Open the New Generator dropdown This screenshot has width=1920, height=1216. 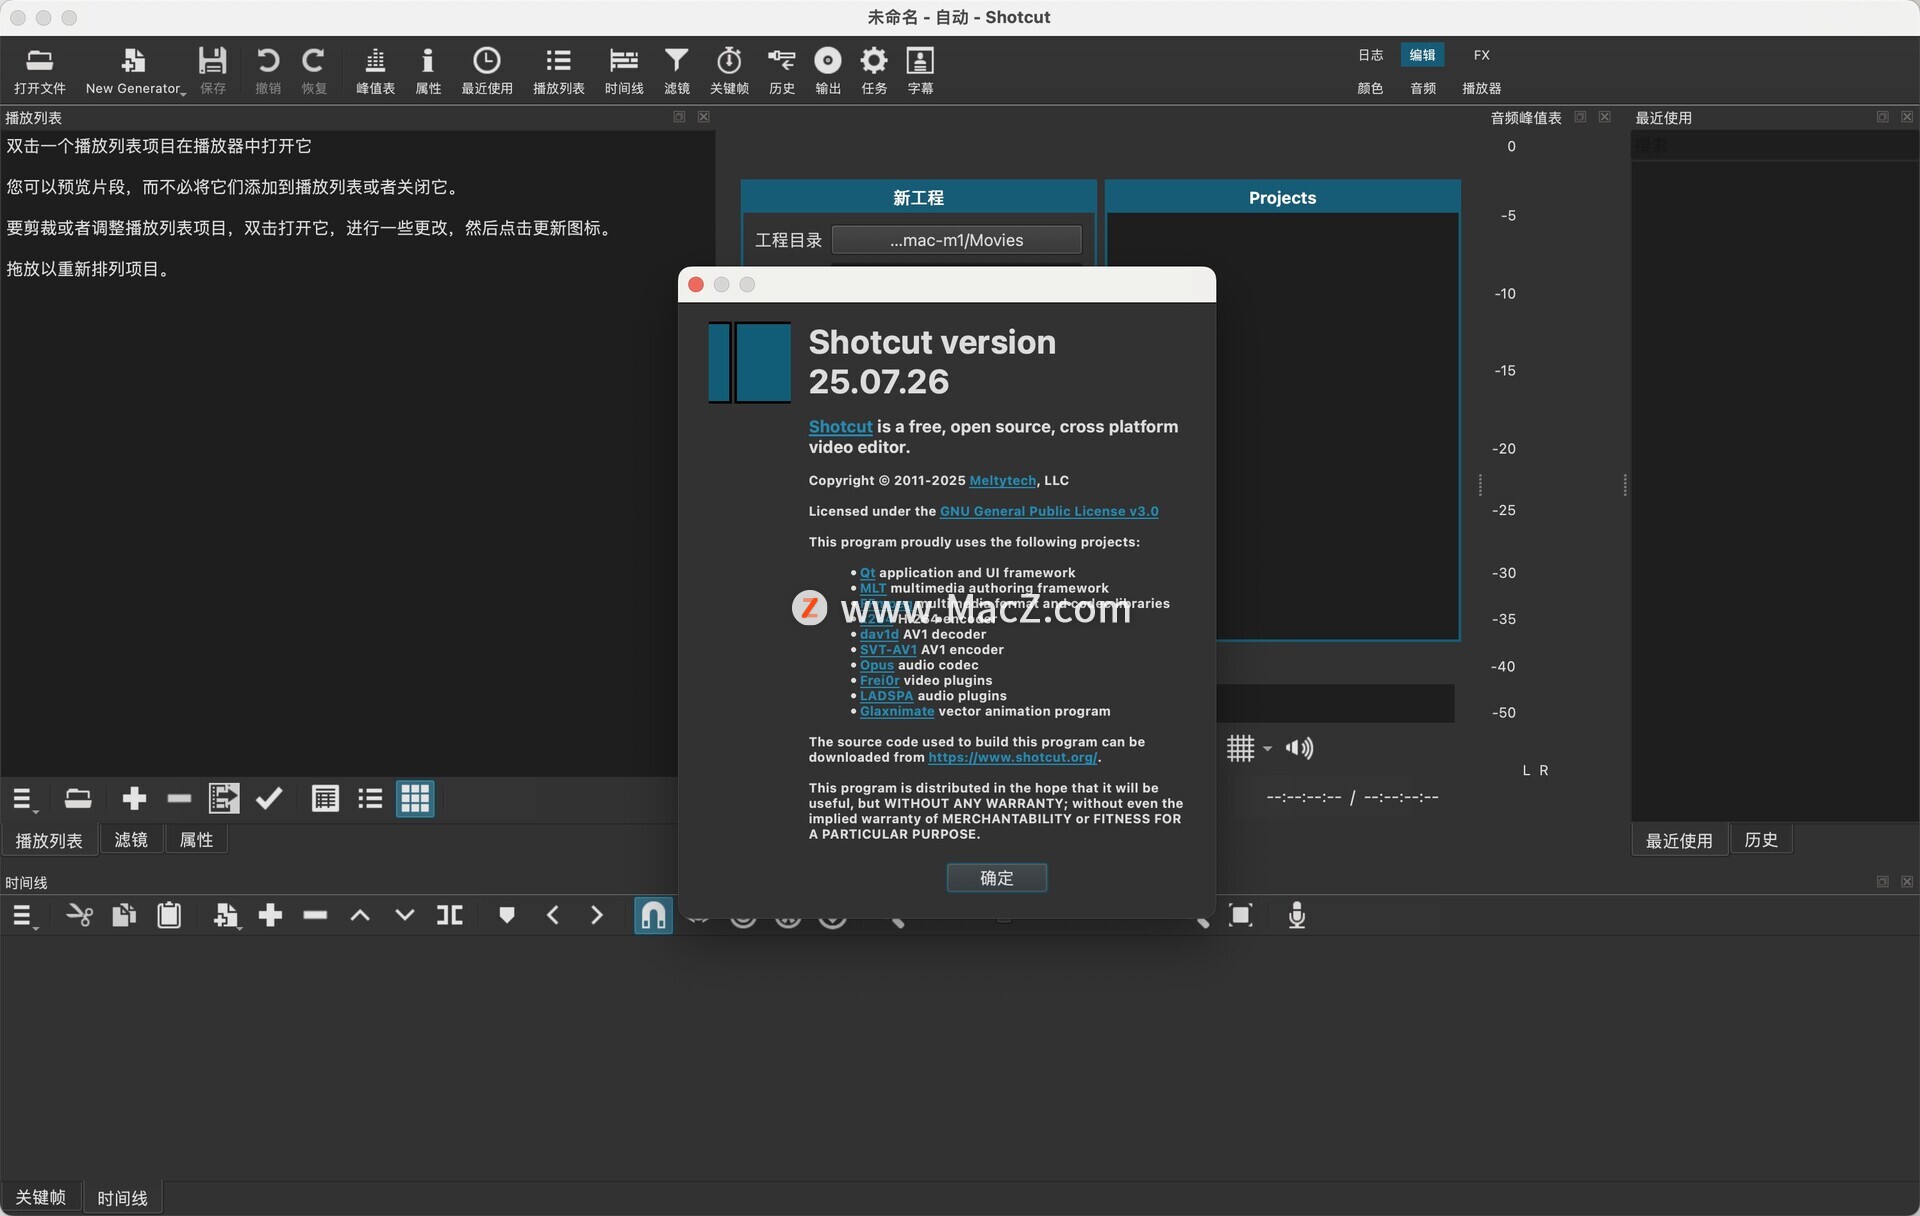click(134, 70)
